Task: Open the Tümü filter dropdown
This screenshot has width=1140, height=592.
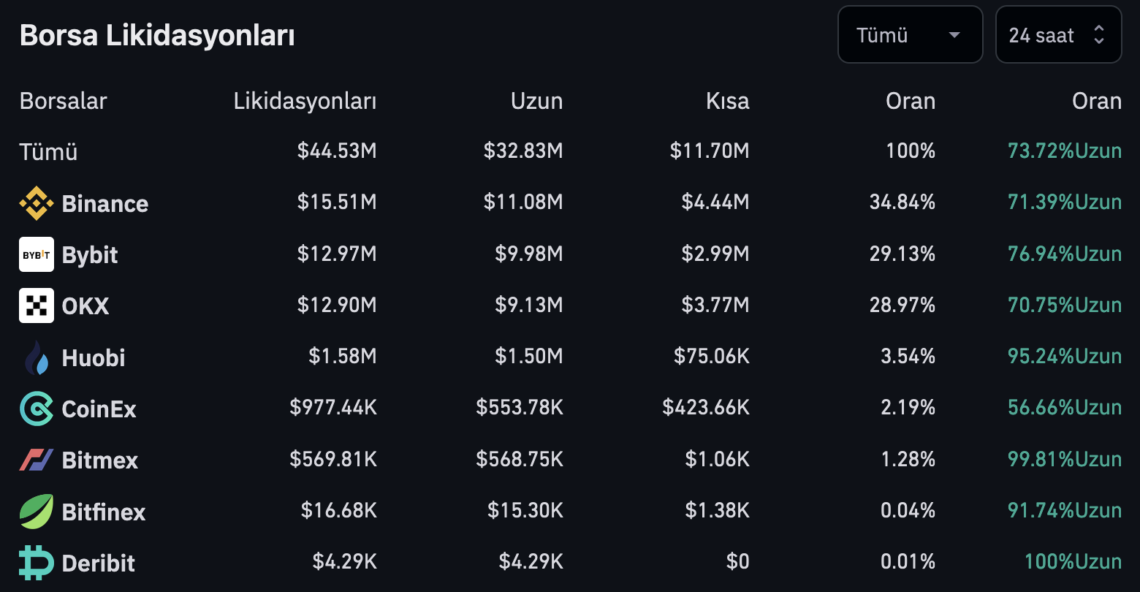Action: click(910, 35)
